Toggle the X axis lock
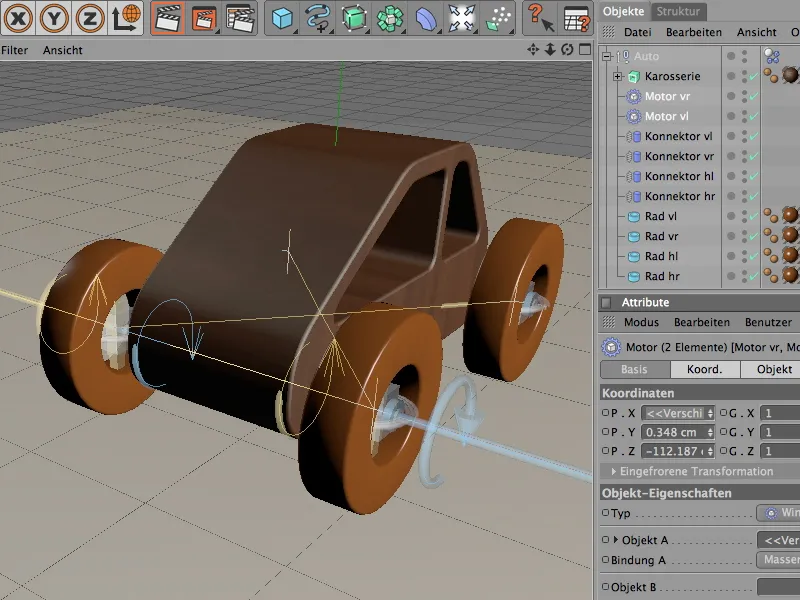Viewport: 800px width, 600px height. [x=21, y=18]
